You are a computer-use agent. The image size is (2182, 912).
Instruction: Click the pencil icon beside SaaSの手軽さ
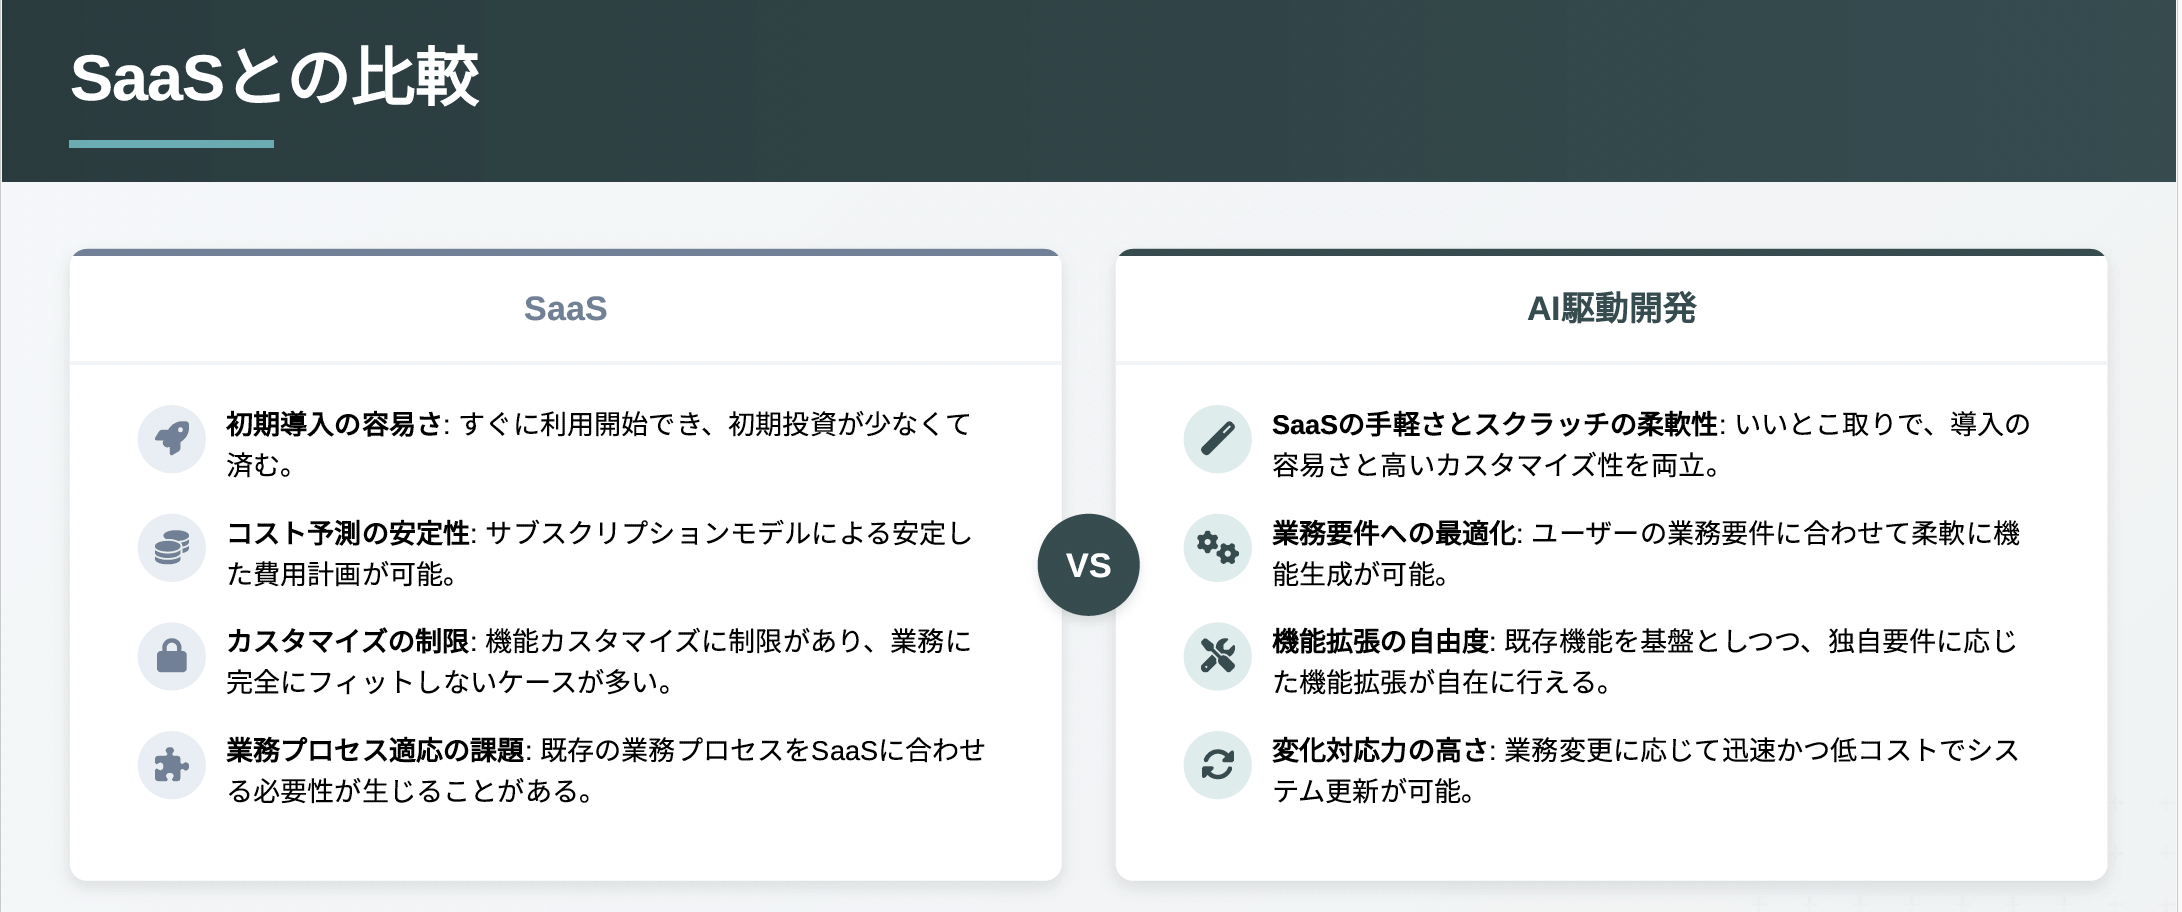tap(1218, 439)
